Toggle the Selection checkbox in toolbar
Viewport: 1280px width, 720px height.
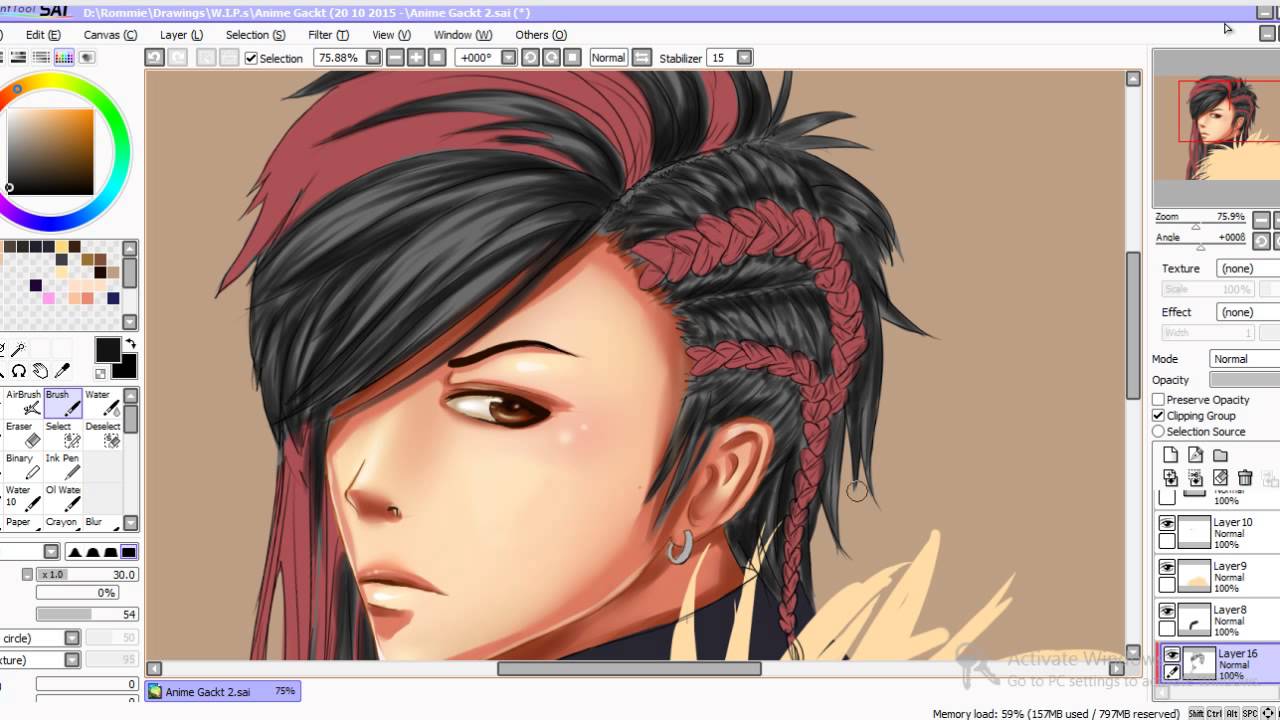point(251,58)
